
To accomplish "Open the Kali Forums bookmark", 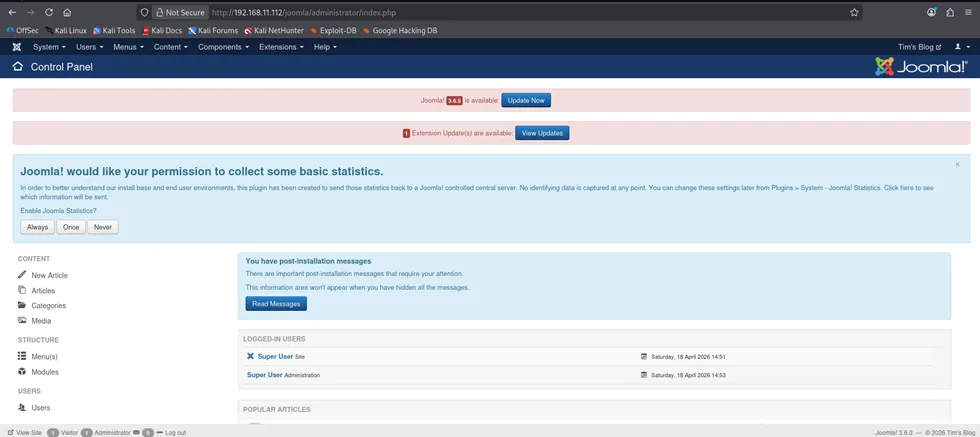I will (213, 30).
